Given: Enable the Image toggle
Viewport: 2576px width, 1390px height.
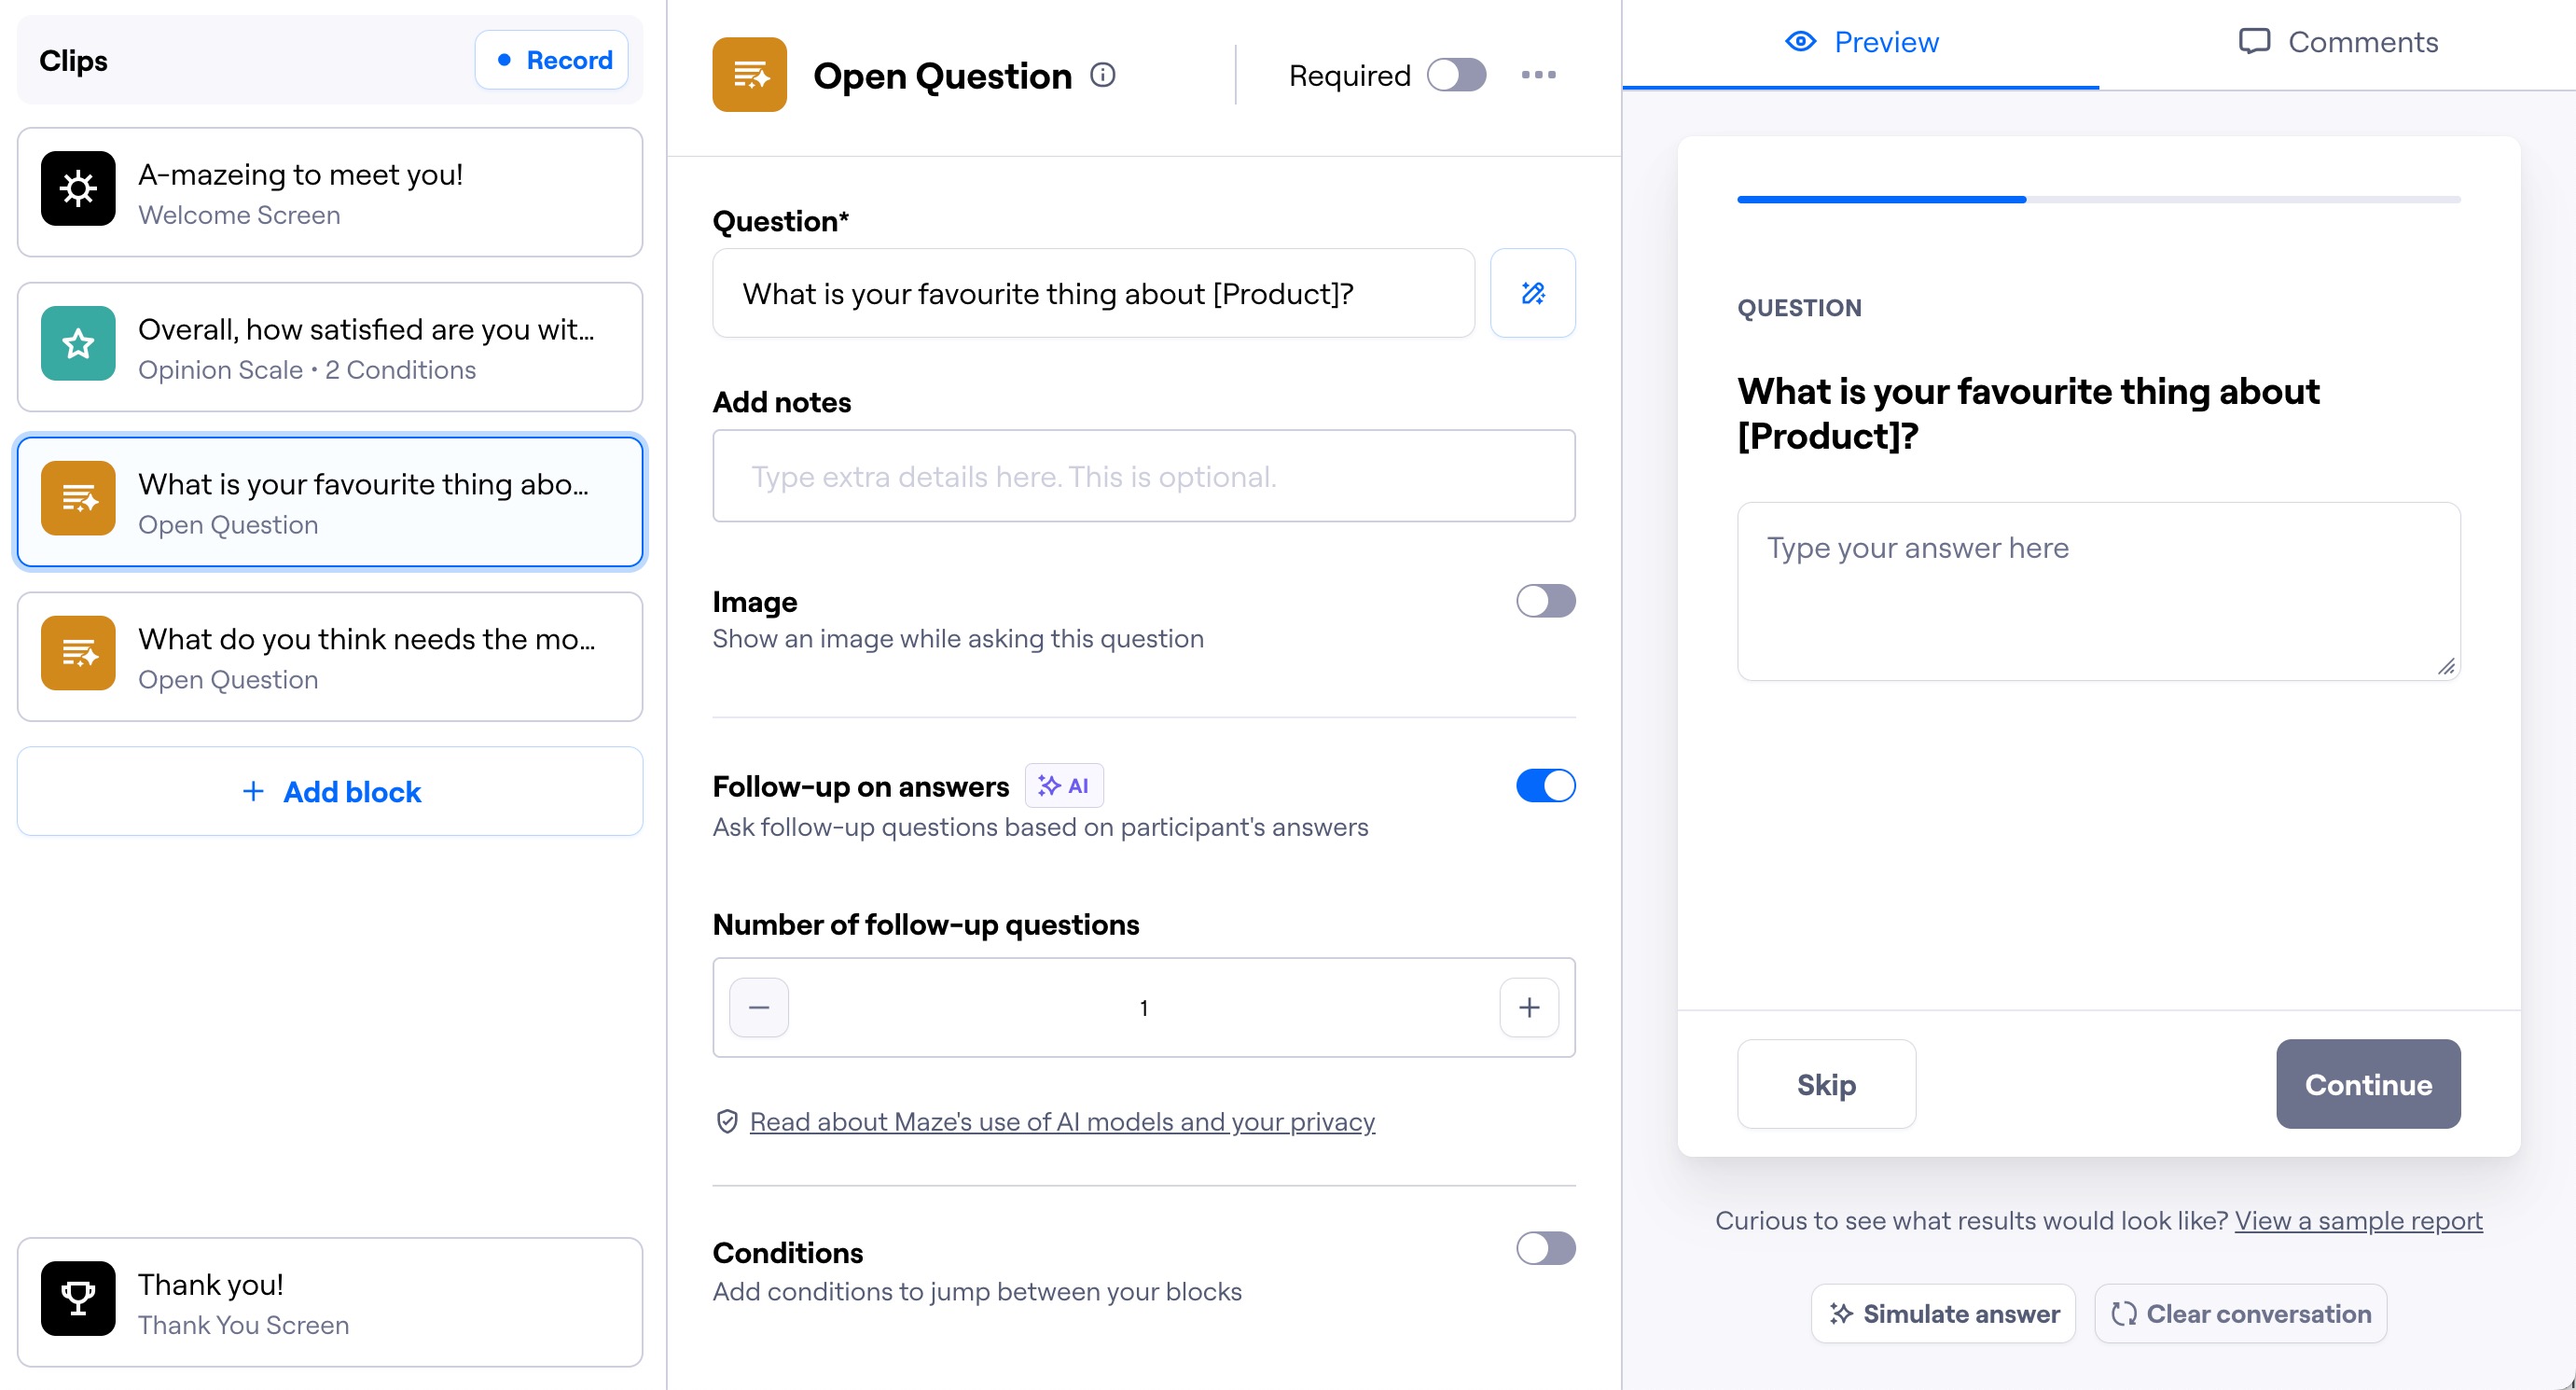Looking at the screenshot, I should tap(1545, 602).
